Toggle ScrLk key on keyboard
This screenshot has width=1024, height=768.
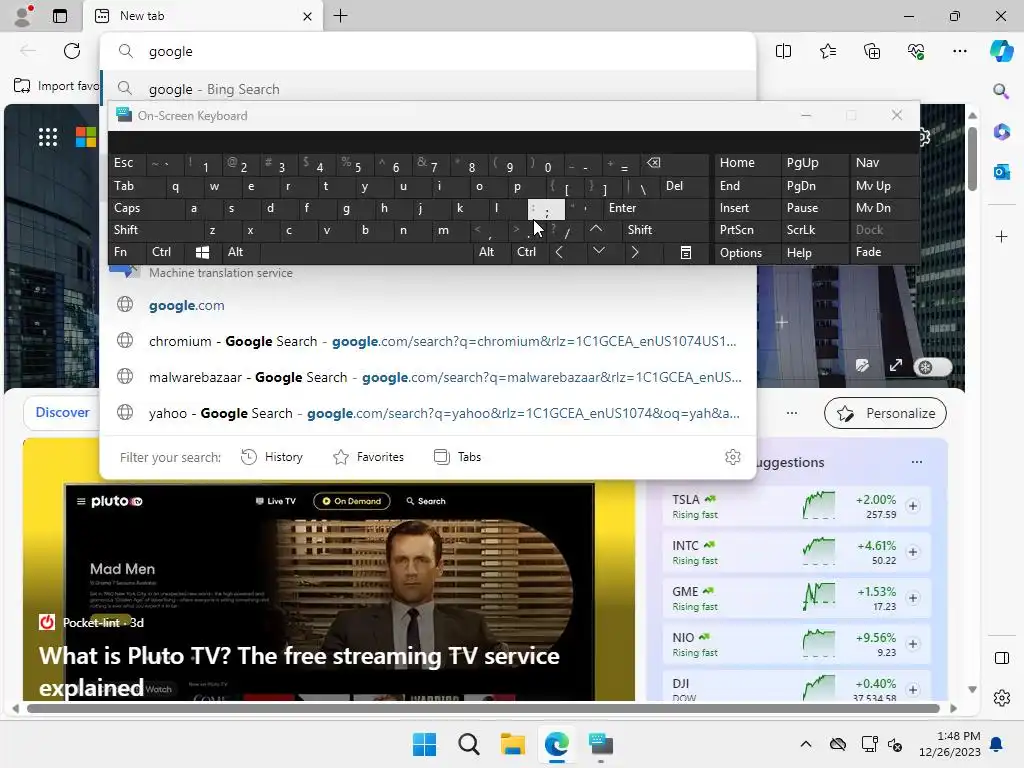pyautogui.click(x=814, y=230)
